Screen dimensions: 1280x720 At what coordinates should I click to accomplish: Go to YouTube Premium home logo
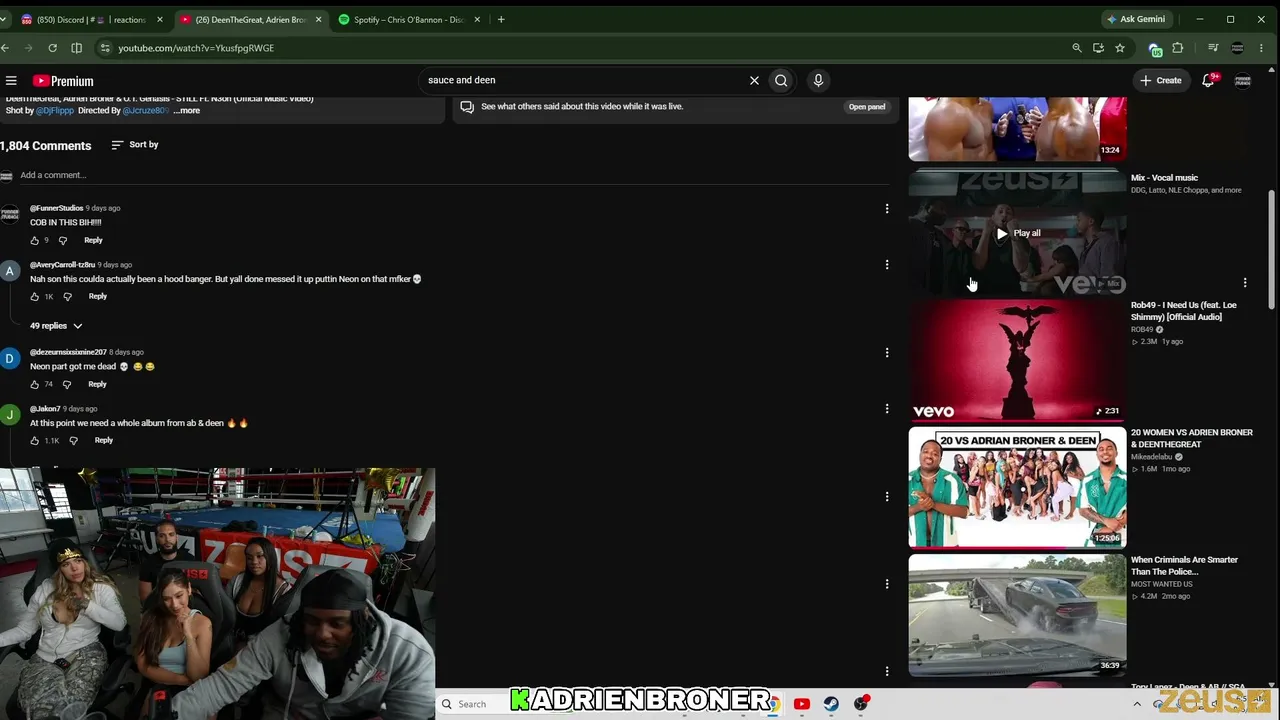pyautogui.click(x=63, y=81)
